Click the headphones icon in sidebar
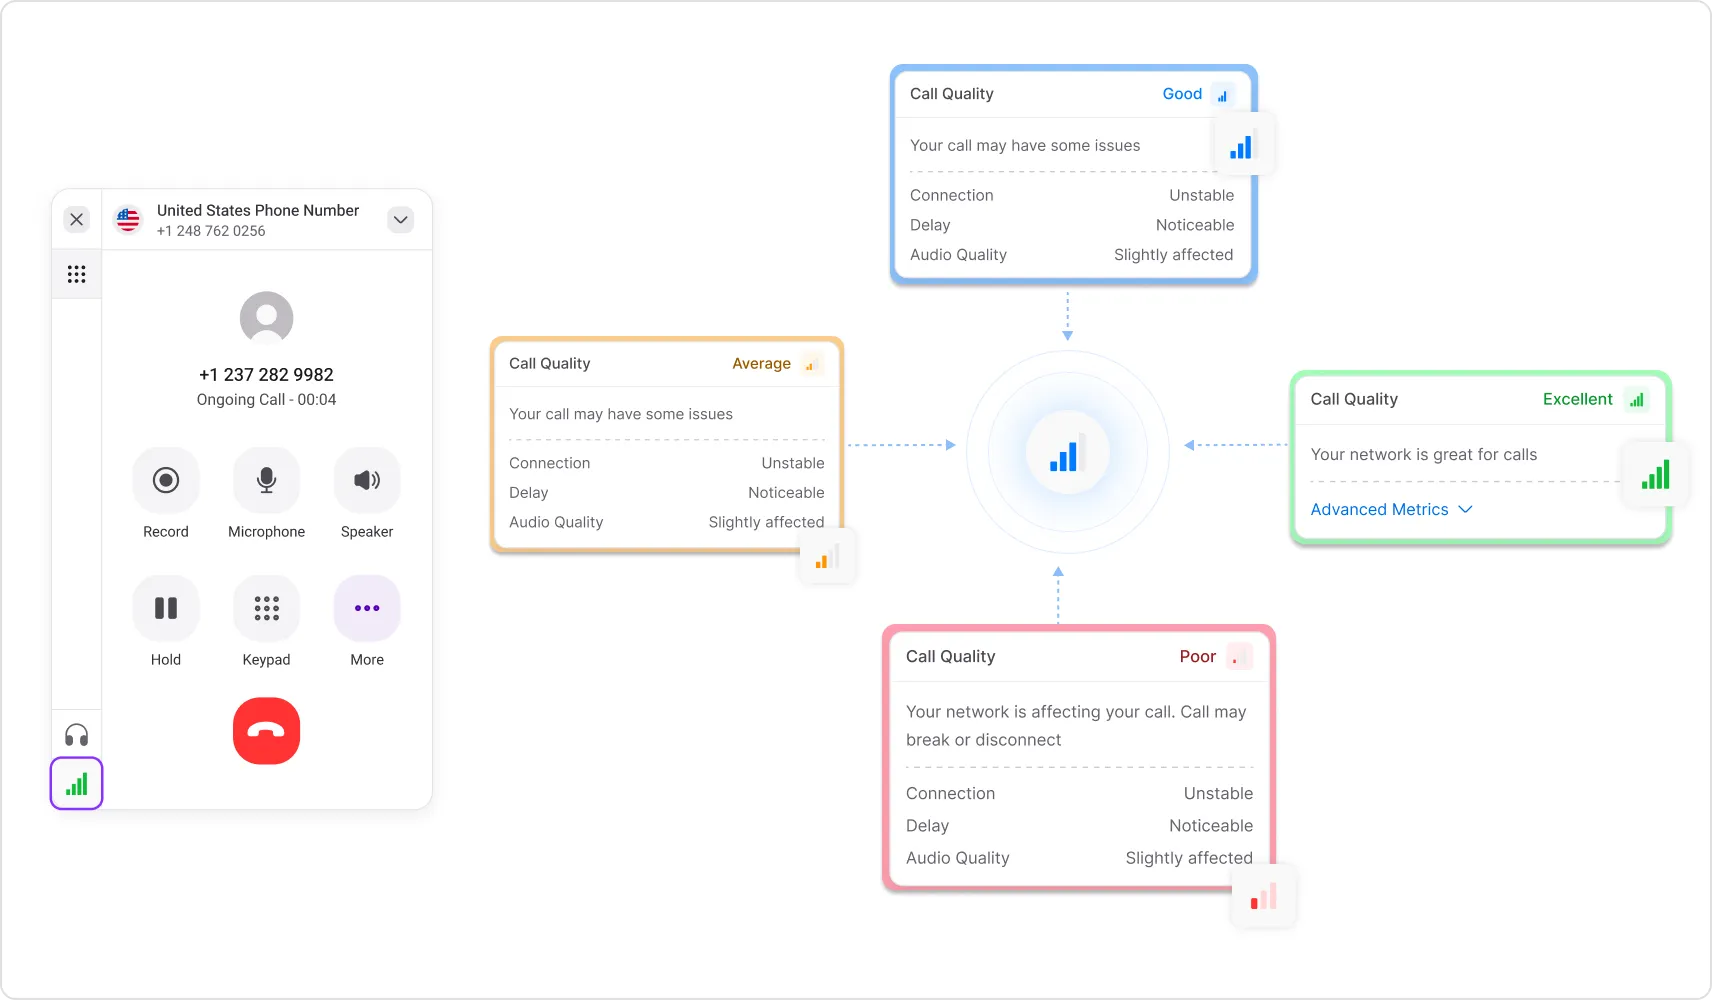The image size is (1712, 1000). [x=77, y=736]
